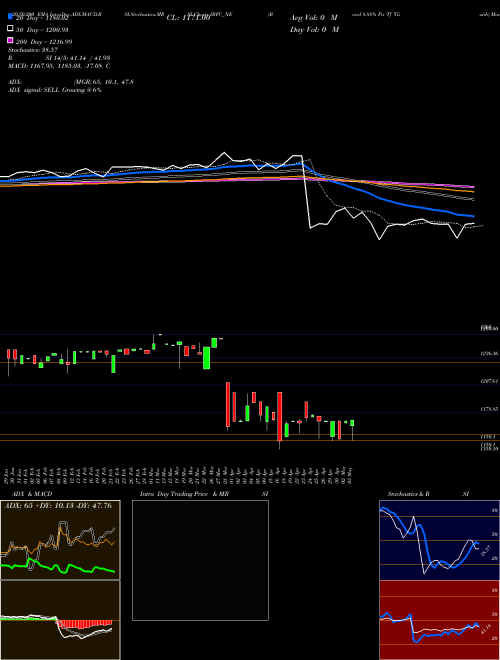Click the ADX (MGR) values line
The width and height of the screenshot is (500, 660).
pyautogui.click(x=71, y=82)
